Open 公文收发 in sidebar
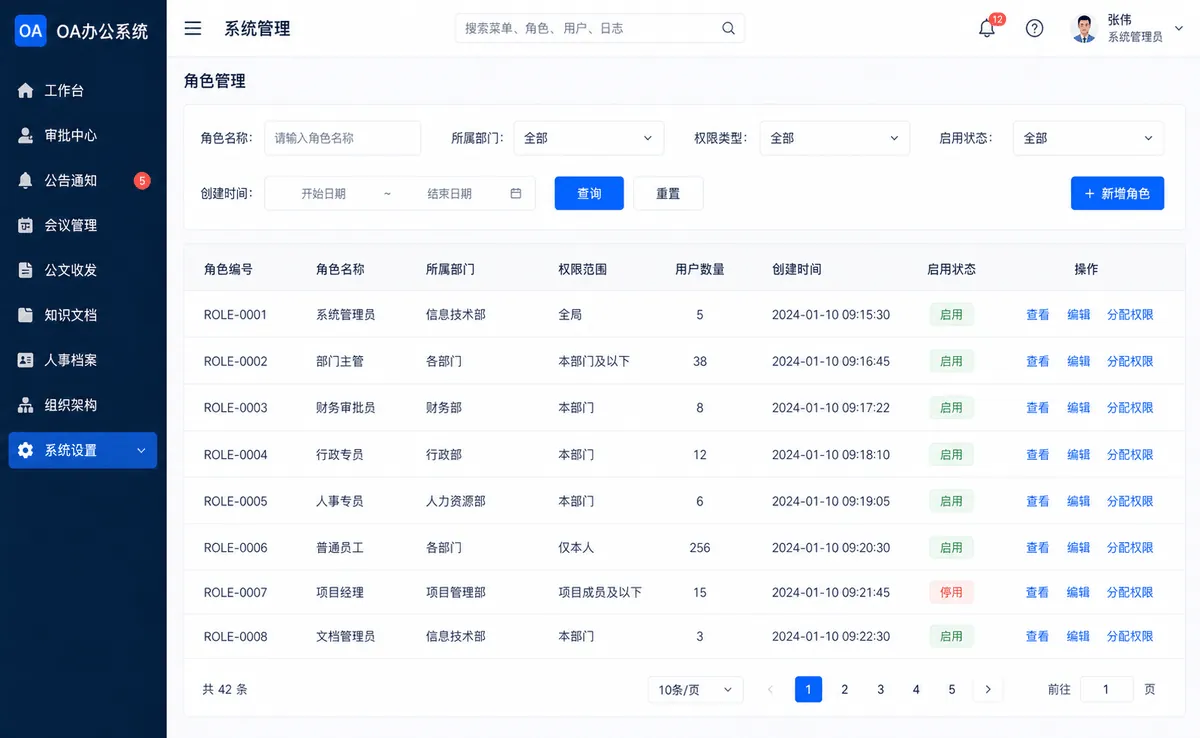The image size is (1200, 738). (x=83, y=270)
